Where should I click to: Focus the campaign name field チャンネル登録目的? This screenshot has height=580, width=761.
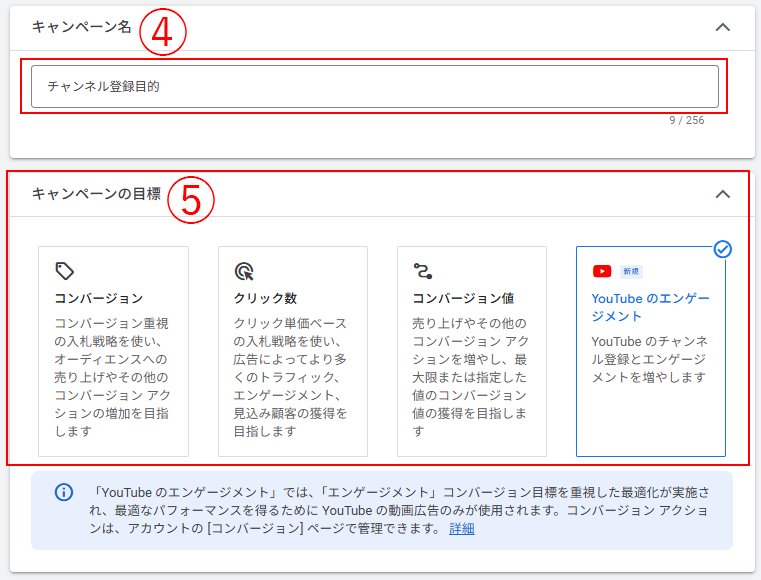[375, 86]
